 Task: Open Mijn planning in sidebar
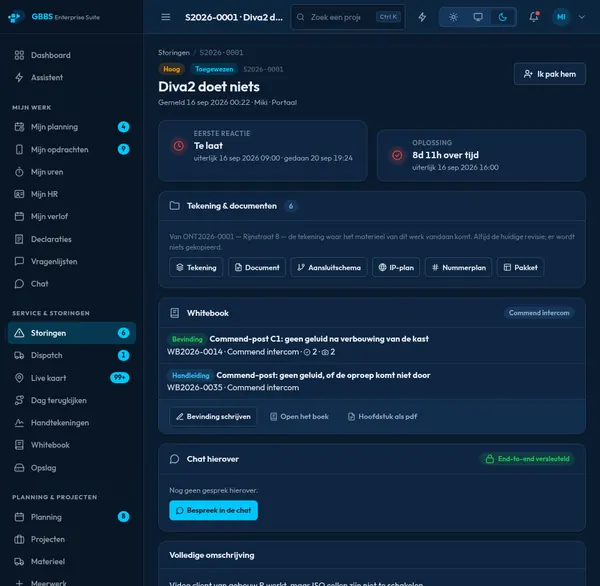pyautogui.click(x=72, y=127)
